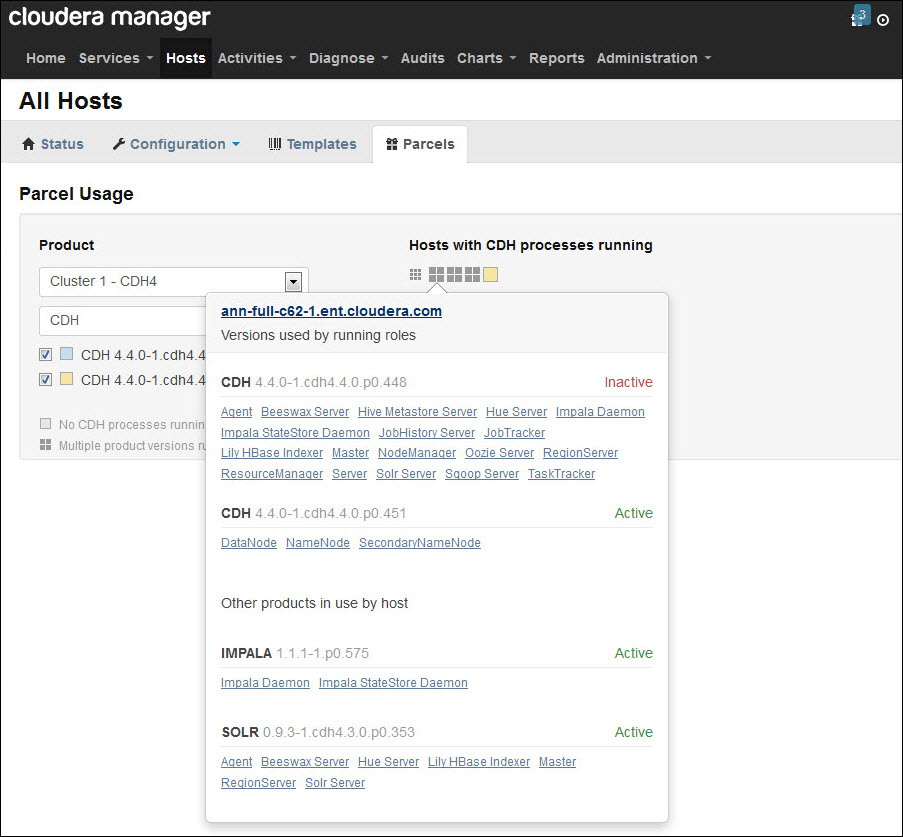This screenshot has height=837, width=903.
Task: Click the Agent link under CDH p0.448
Action: pos(237,412)
